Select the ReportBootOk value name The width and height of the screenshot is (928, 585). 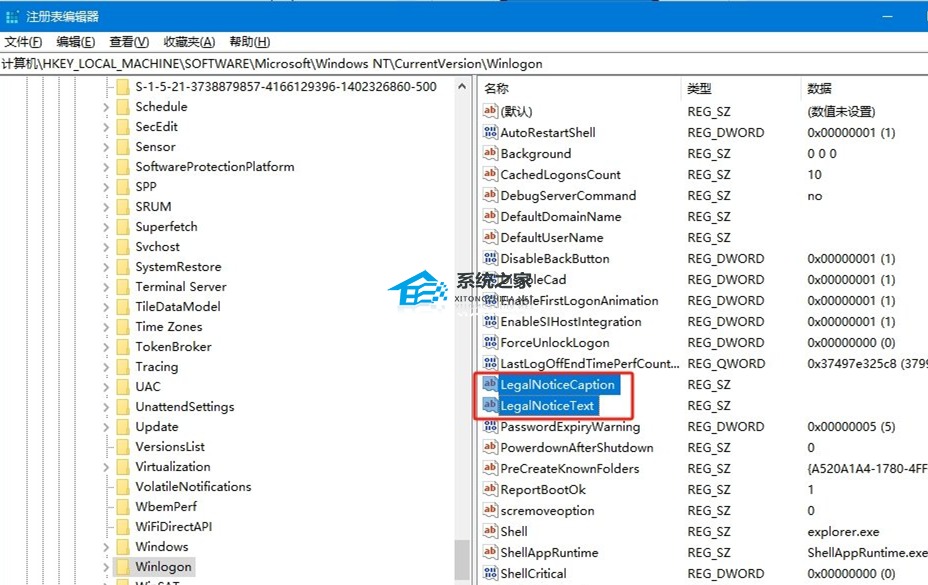tap(543, 490)
